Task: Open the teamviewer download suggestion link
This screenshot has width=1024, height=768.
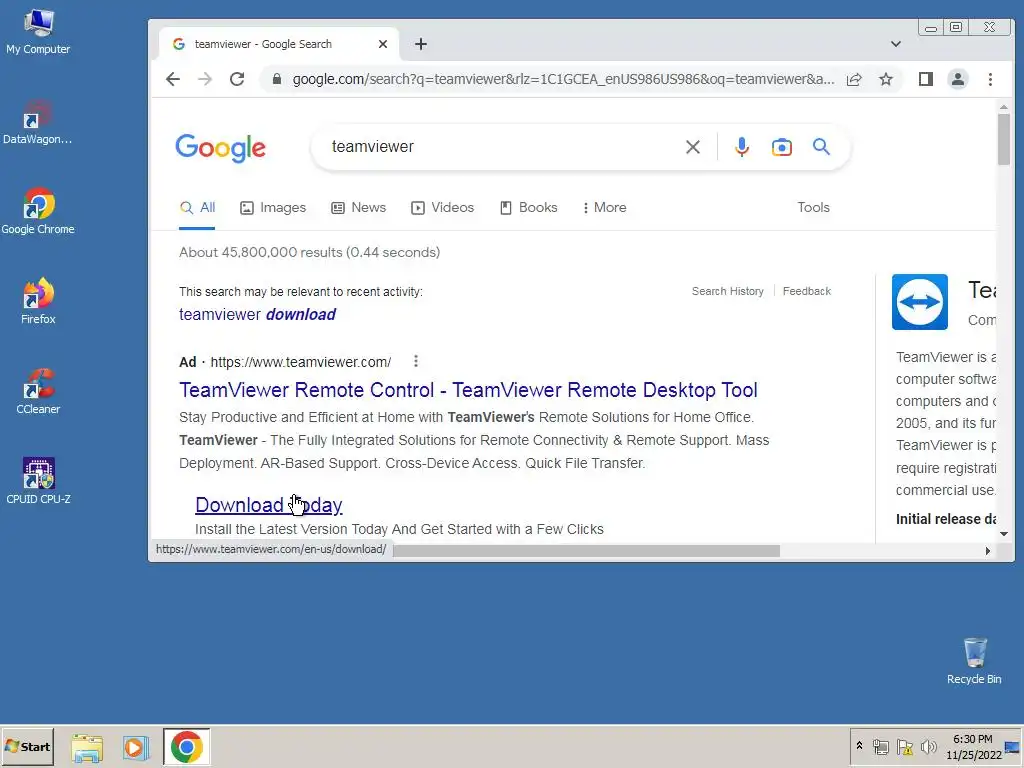Action: 257,315
